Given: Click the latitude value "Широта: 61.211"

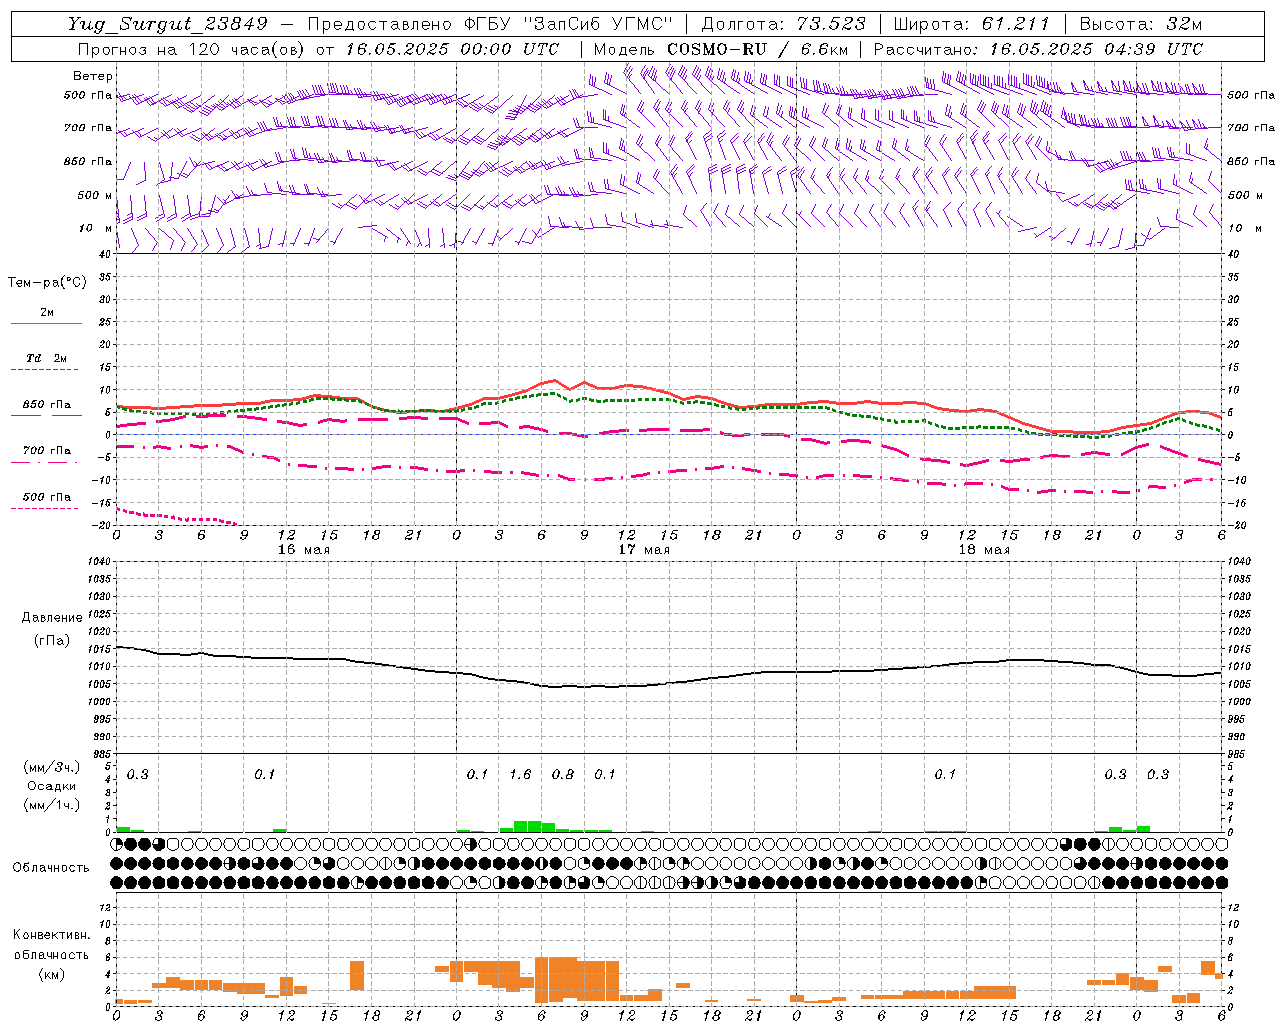Looking at the screenshot, I should (x=972, y=24).
